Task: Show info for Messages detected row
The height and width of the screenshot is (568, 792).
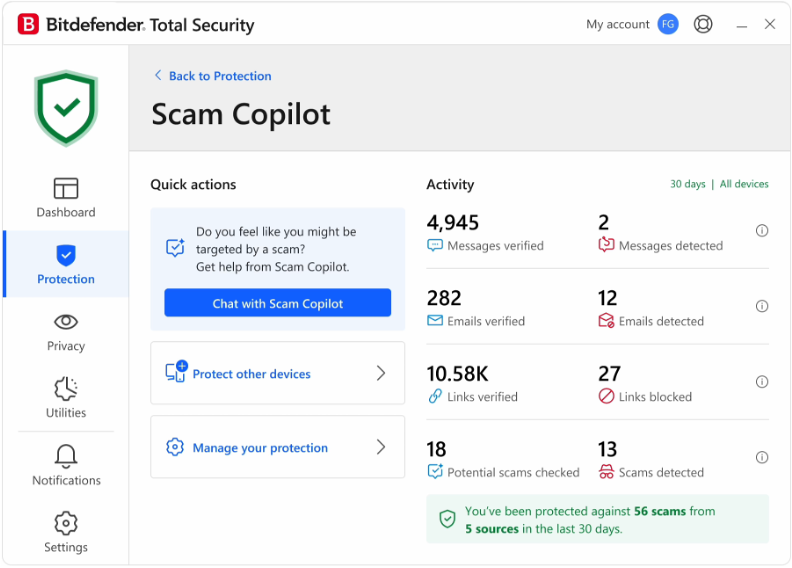Action: (x=762, y=231)
